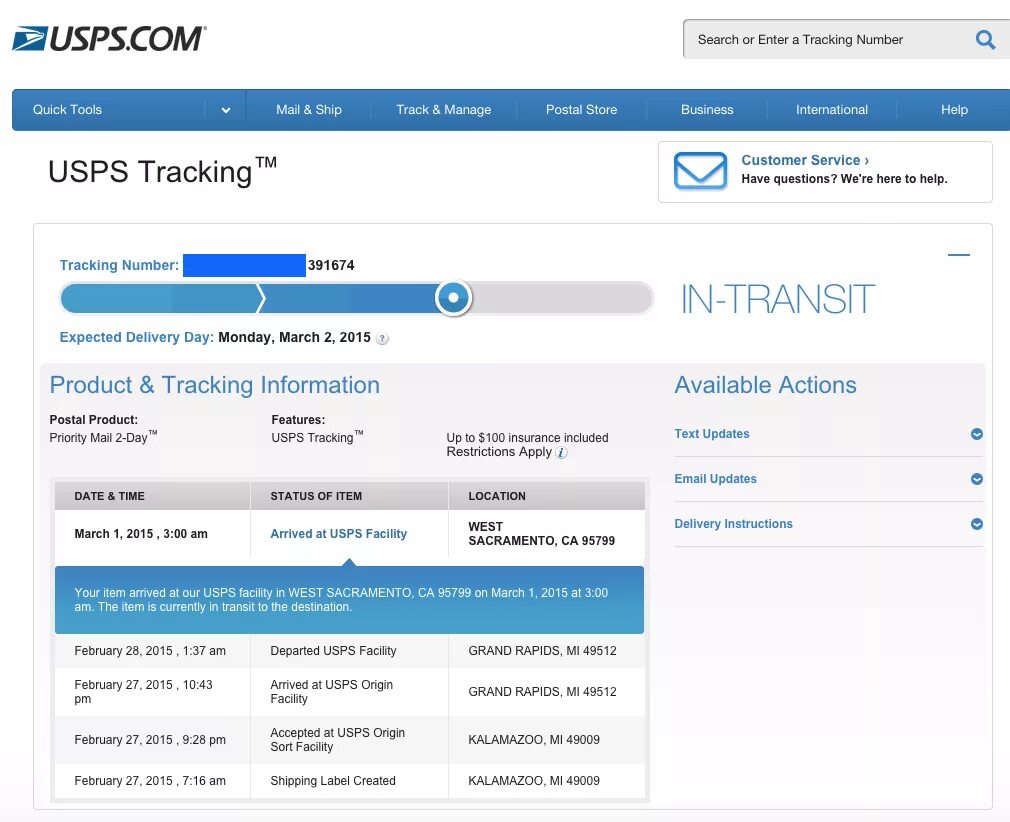Click the Available Actions heading
1010x822 pixels.
(x=765, y=385)
